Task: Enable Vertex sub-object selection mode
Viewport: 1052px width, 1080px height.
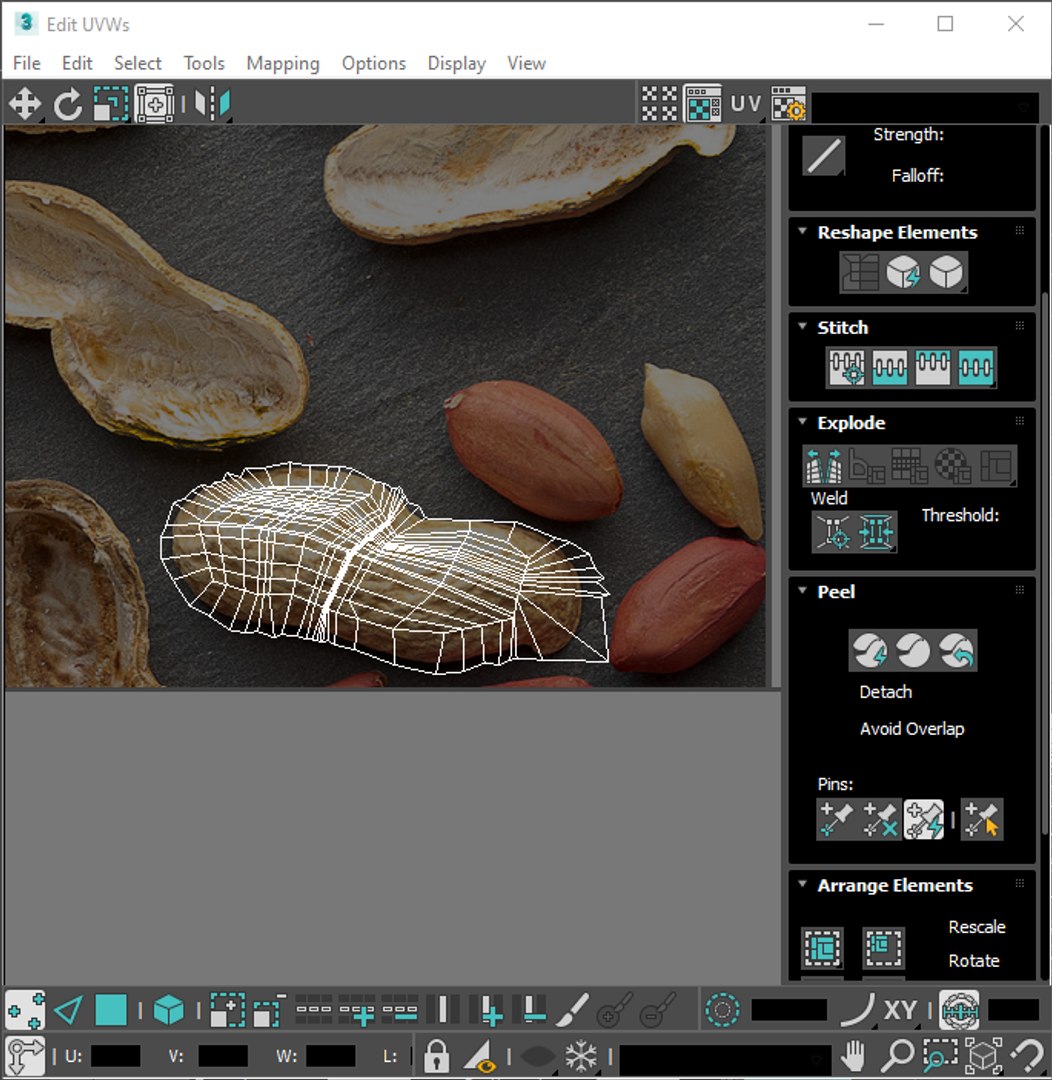Action: click(25, 1011)
